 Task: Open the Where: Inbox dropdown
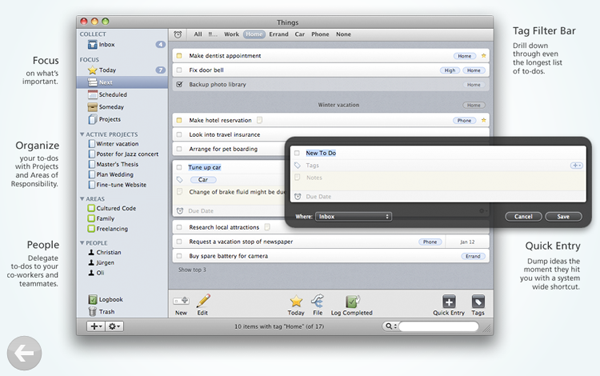click(353, 216)
